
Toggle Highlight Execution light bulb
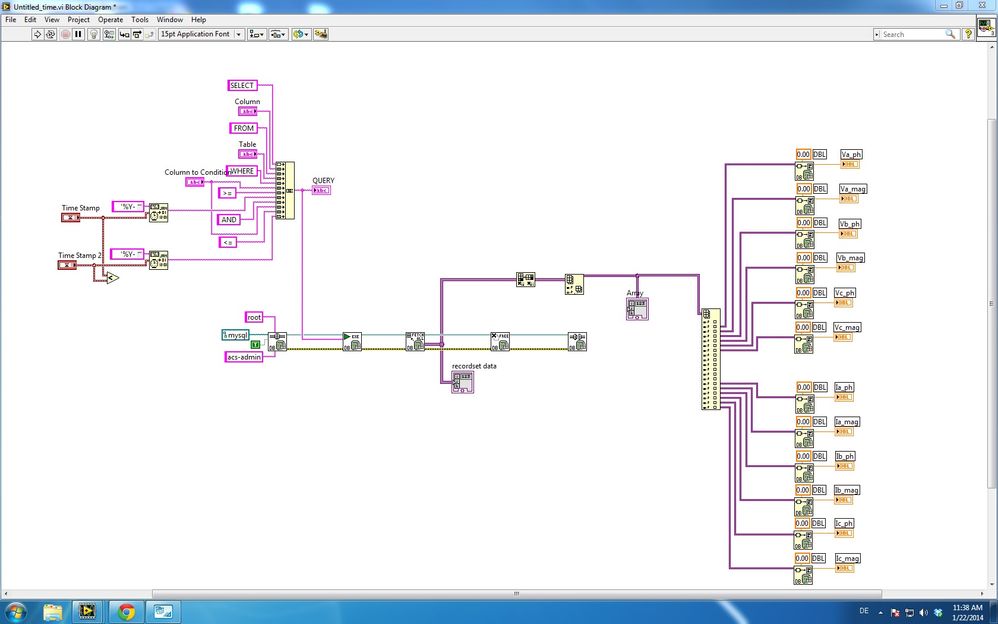click(x=94, y=34)
